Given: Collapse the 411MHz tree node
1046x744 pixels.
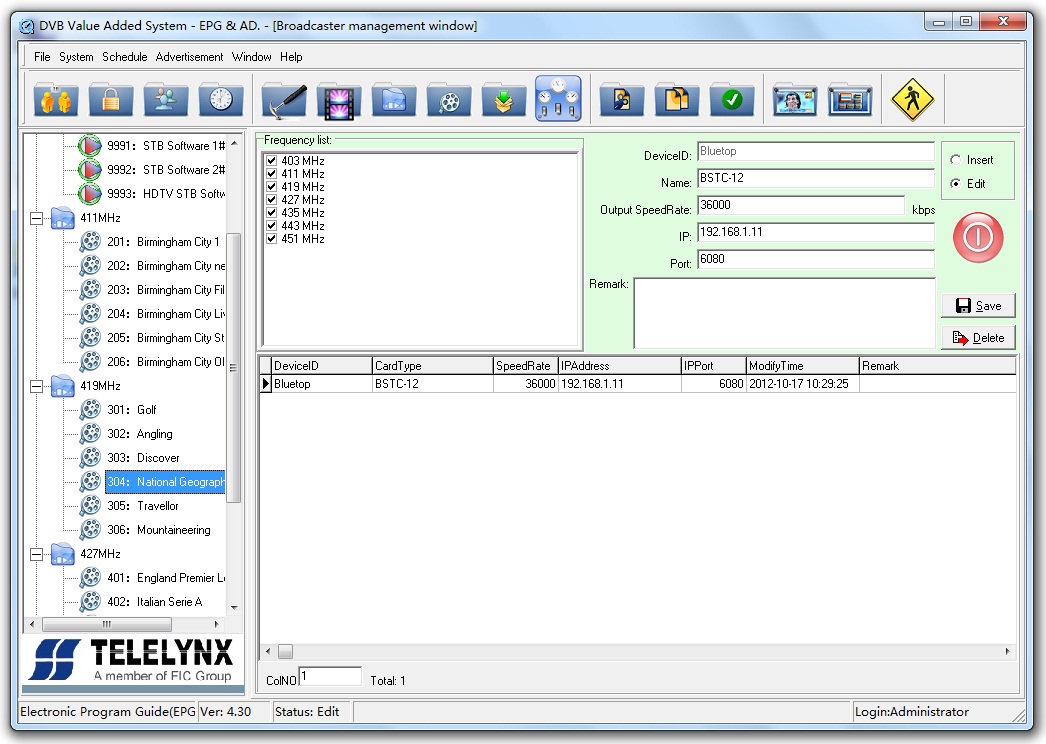Looking at the screenshot, I should click(37, 218).
